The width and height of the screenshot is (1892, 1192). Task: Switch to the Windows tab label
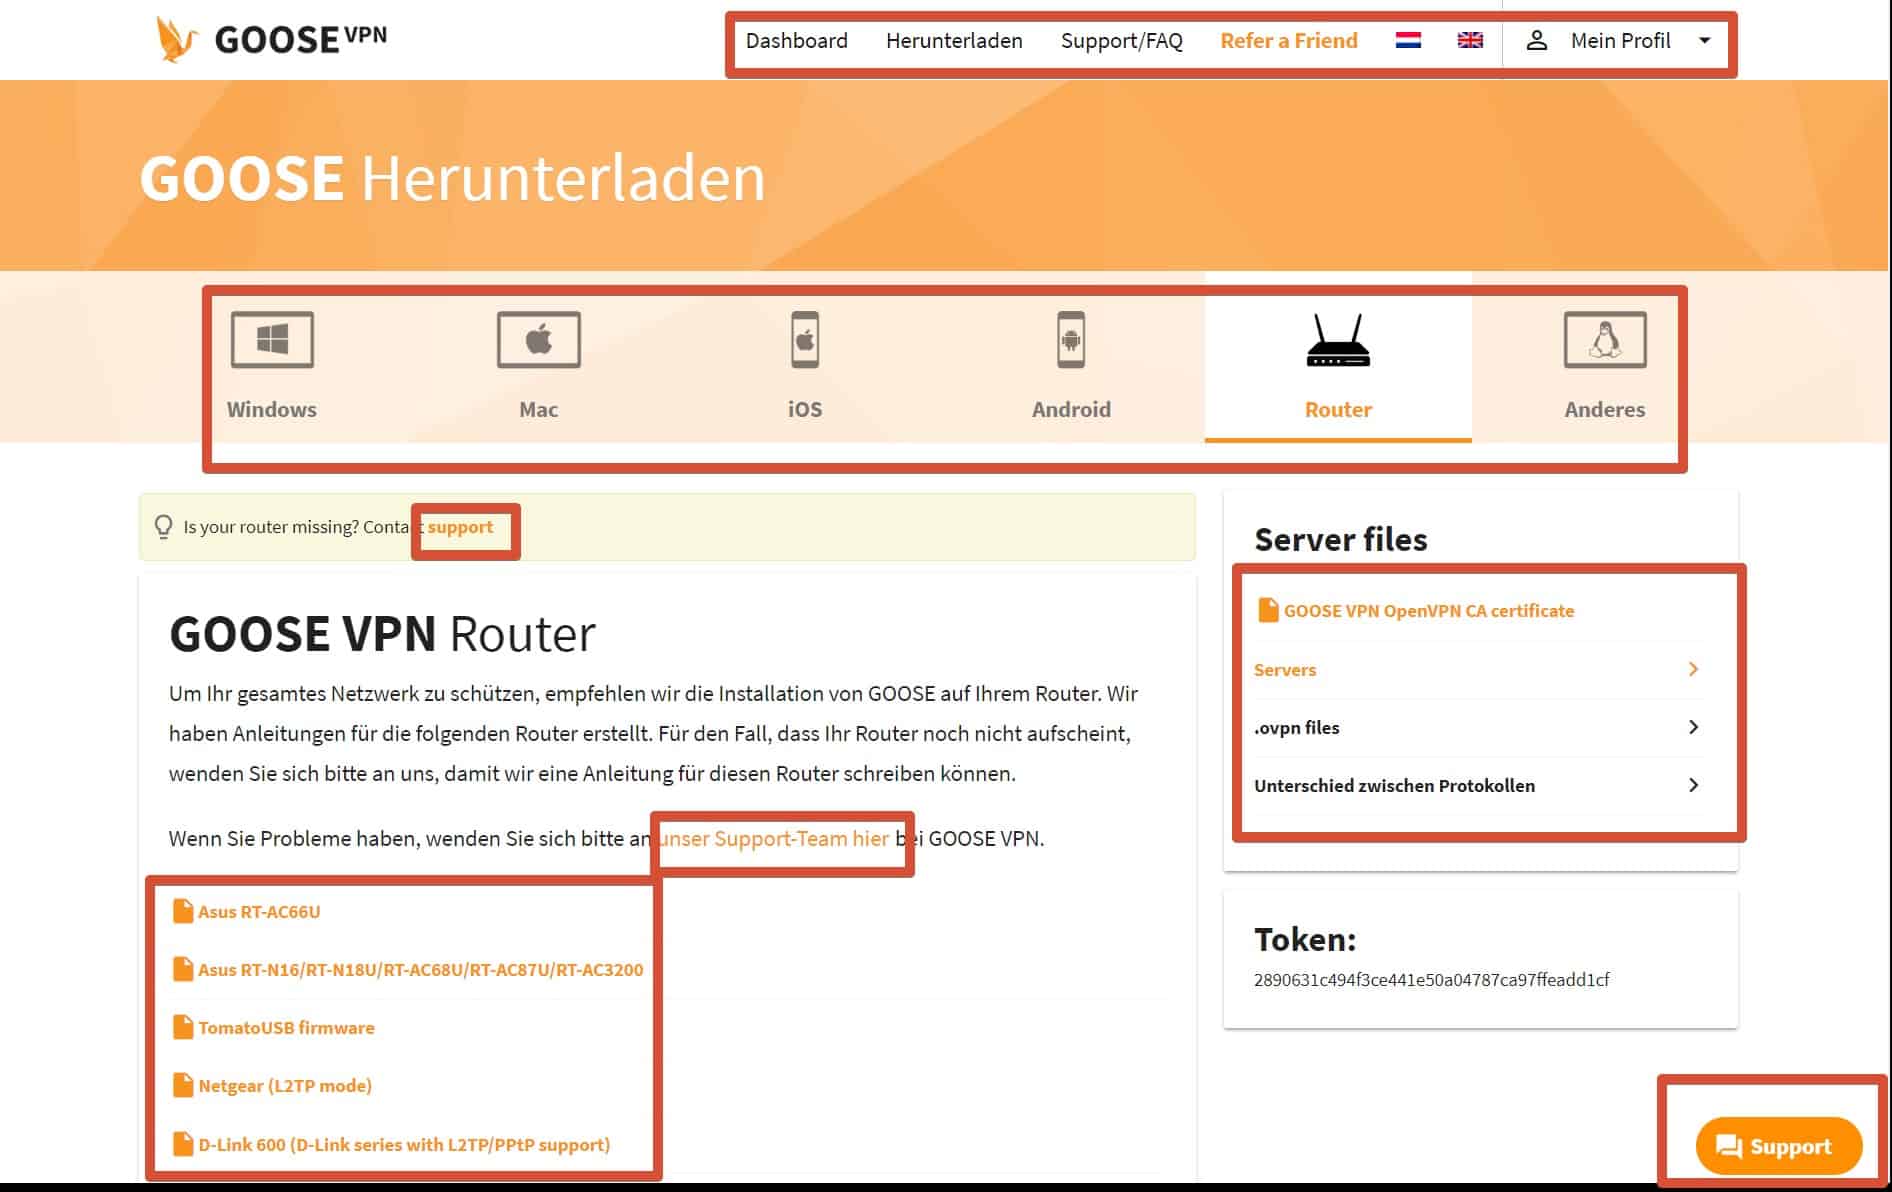click(x=272, y=409)
